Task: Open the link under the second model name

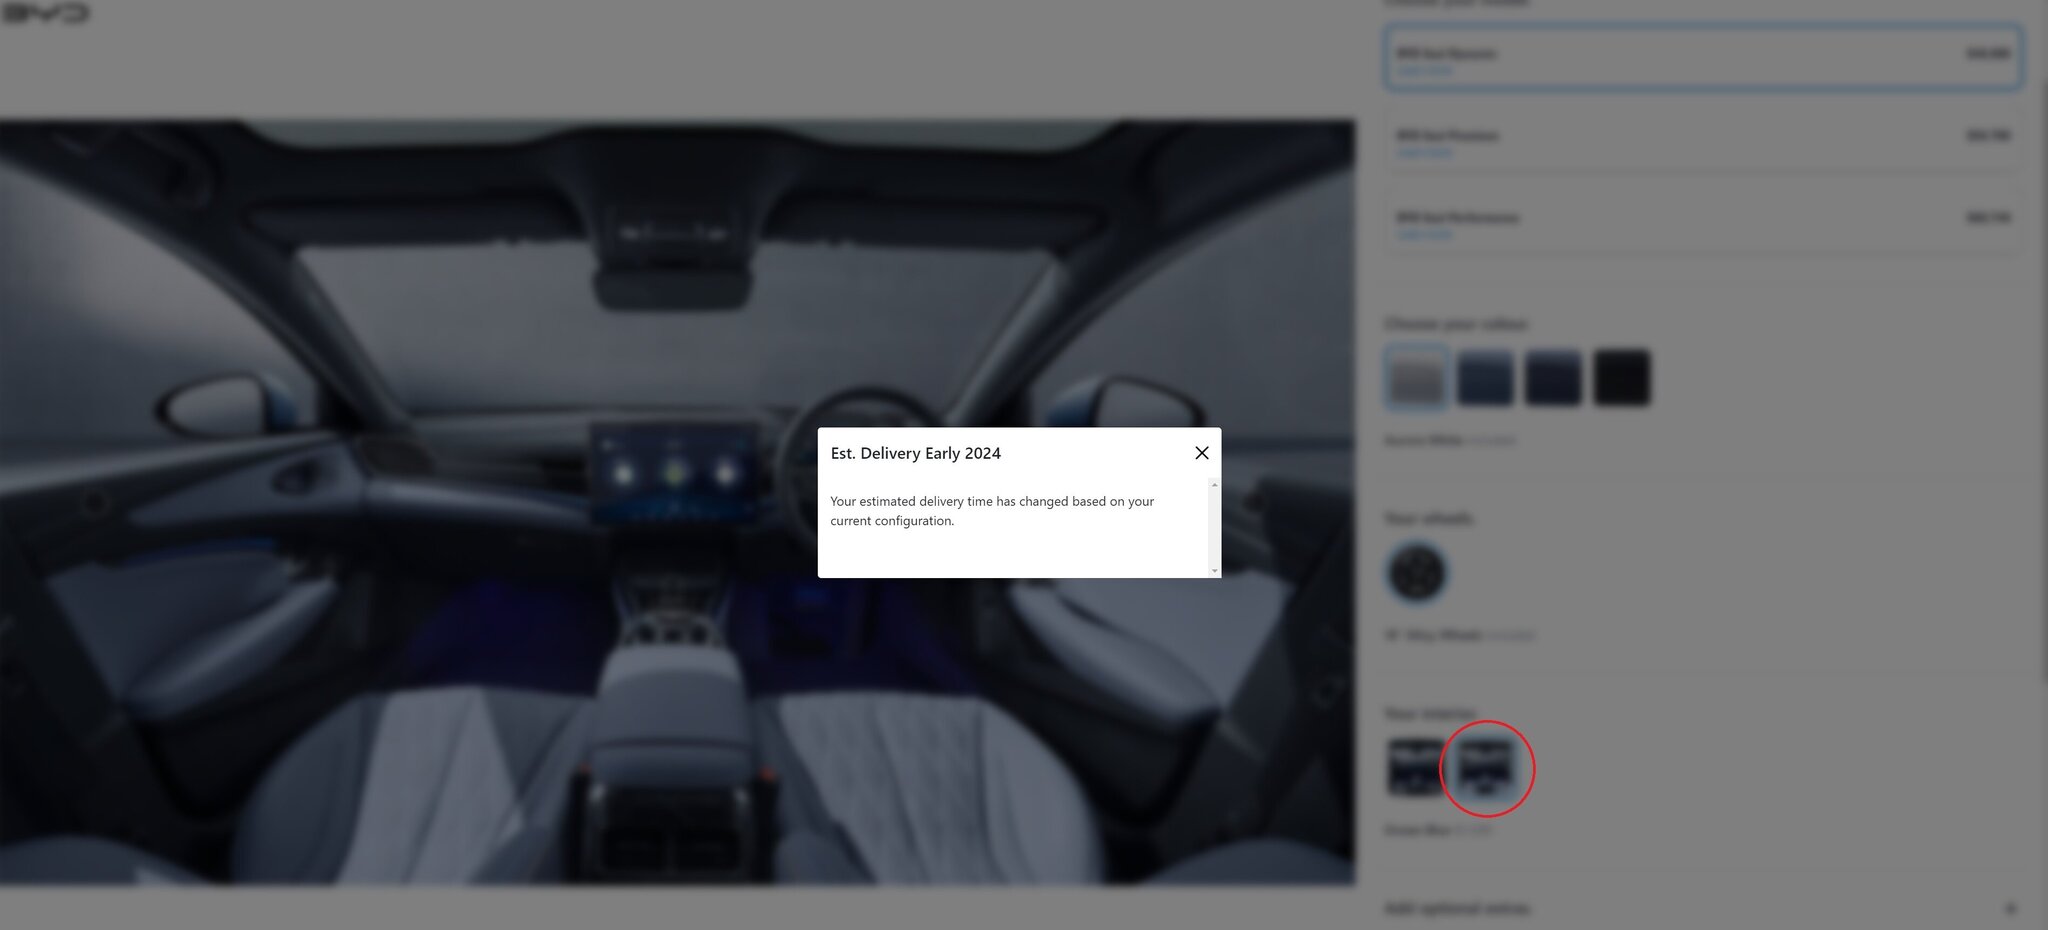Action: click(x=1424, y=153)
